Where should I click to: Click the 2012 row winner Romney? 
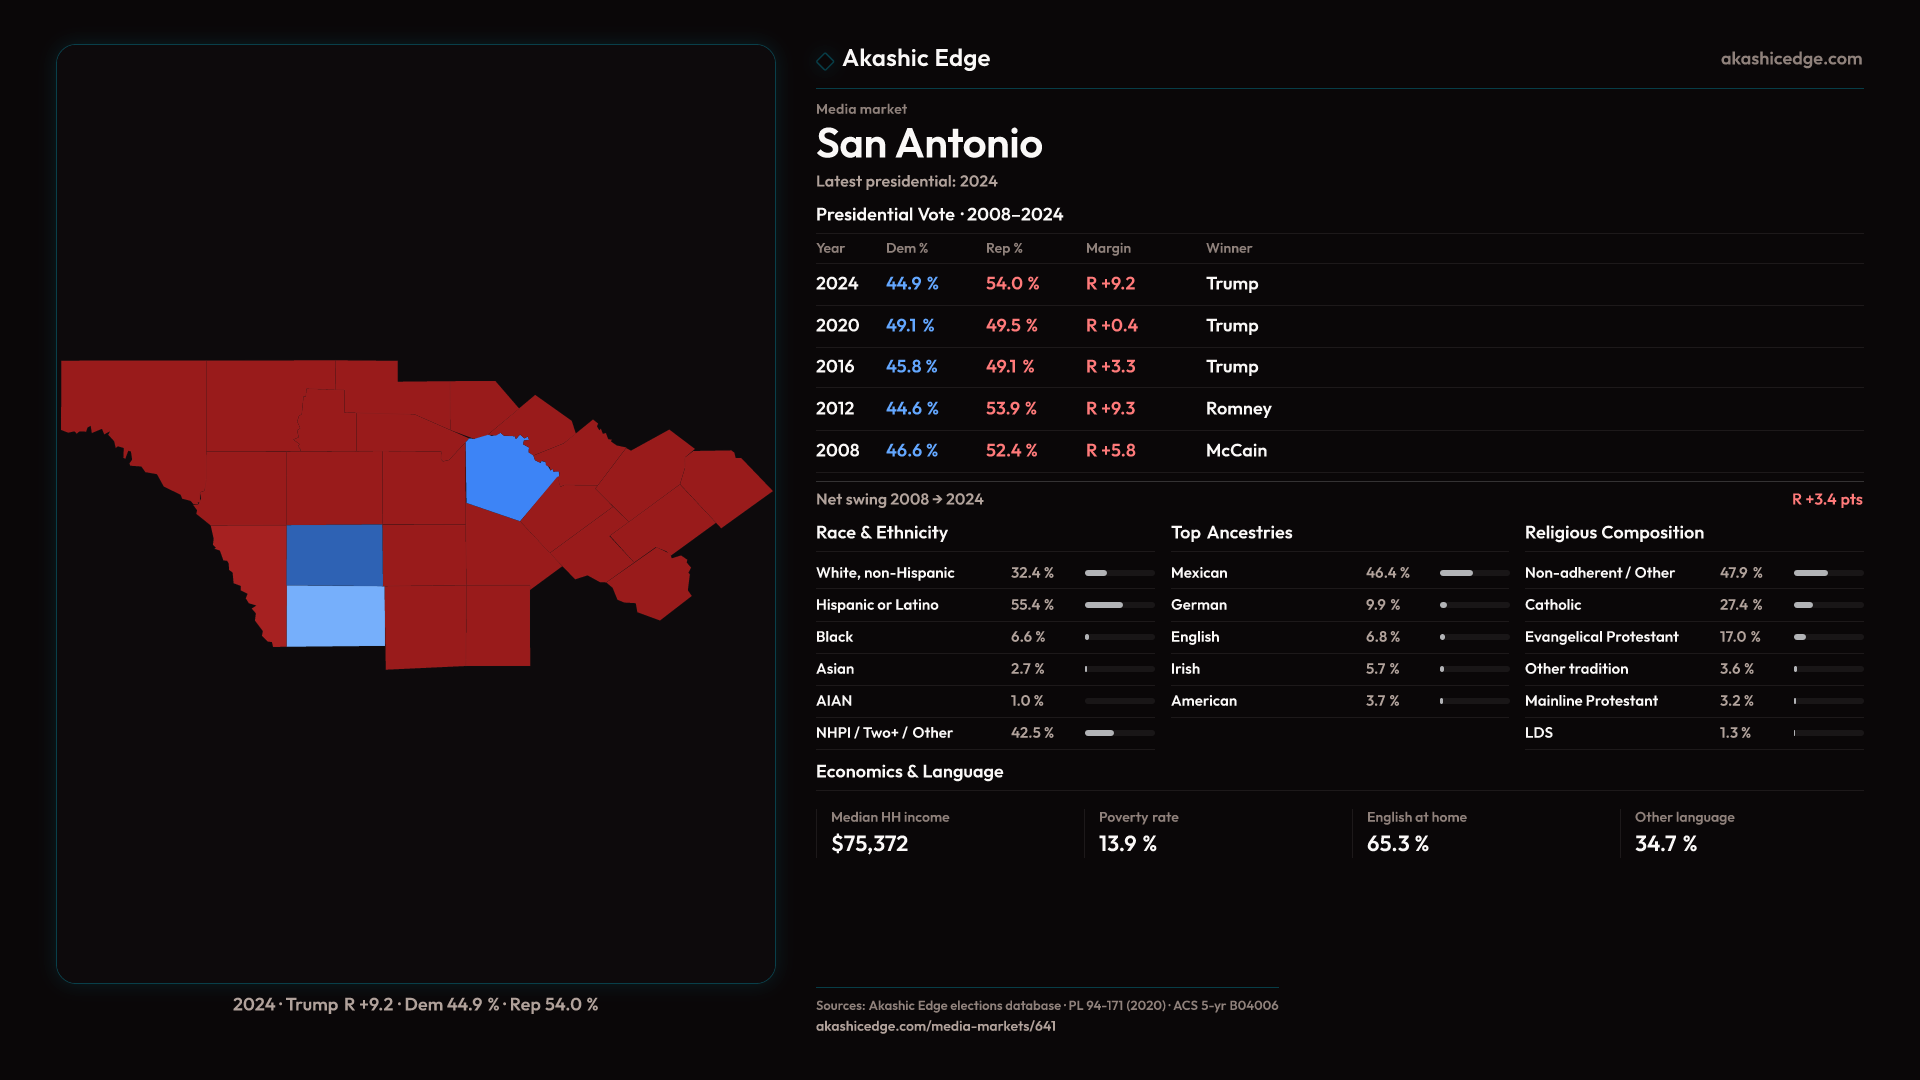click(x=1238, y=409)
